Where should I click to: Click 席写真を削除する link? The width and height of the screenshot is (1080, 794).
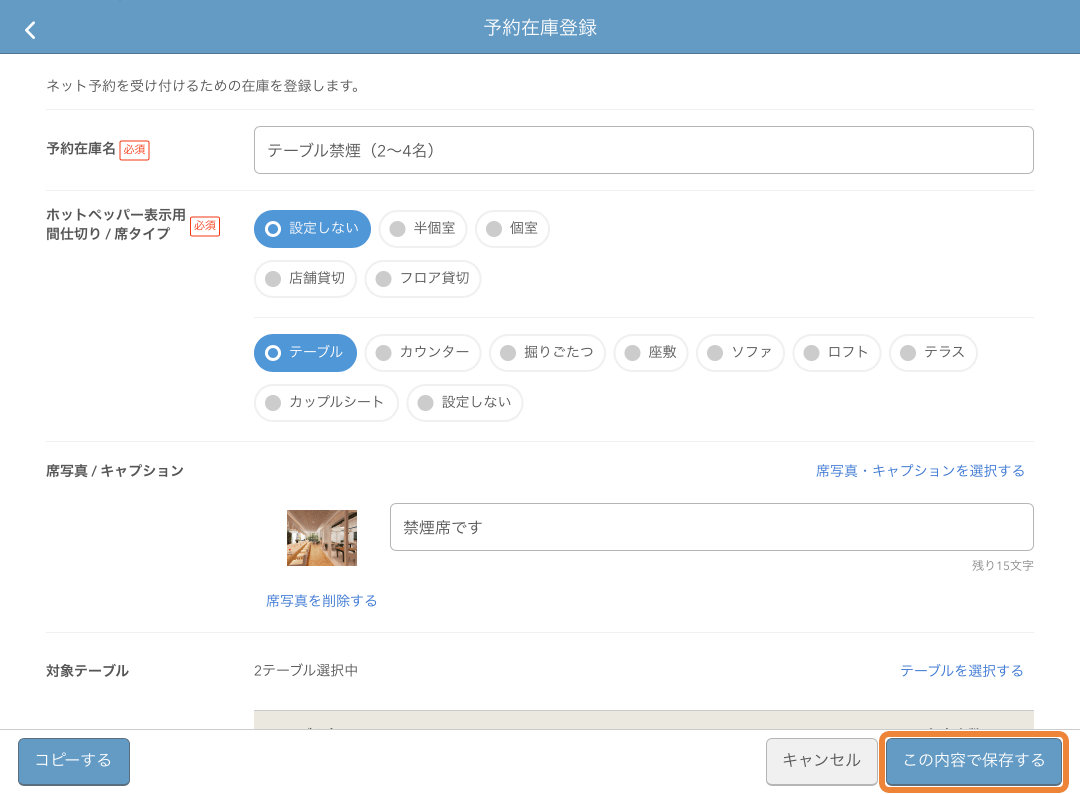[x=322, y=600]
